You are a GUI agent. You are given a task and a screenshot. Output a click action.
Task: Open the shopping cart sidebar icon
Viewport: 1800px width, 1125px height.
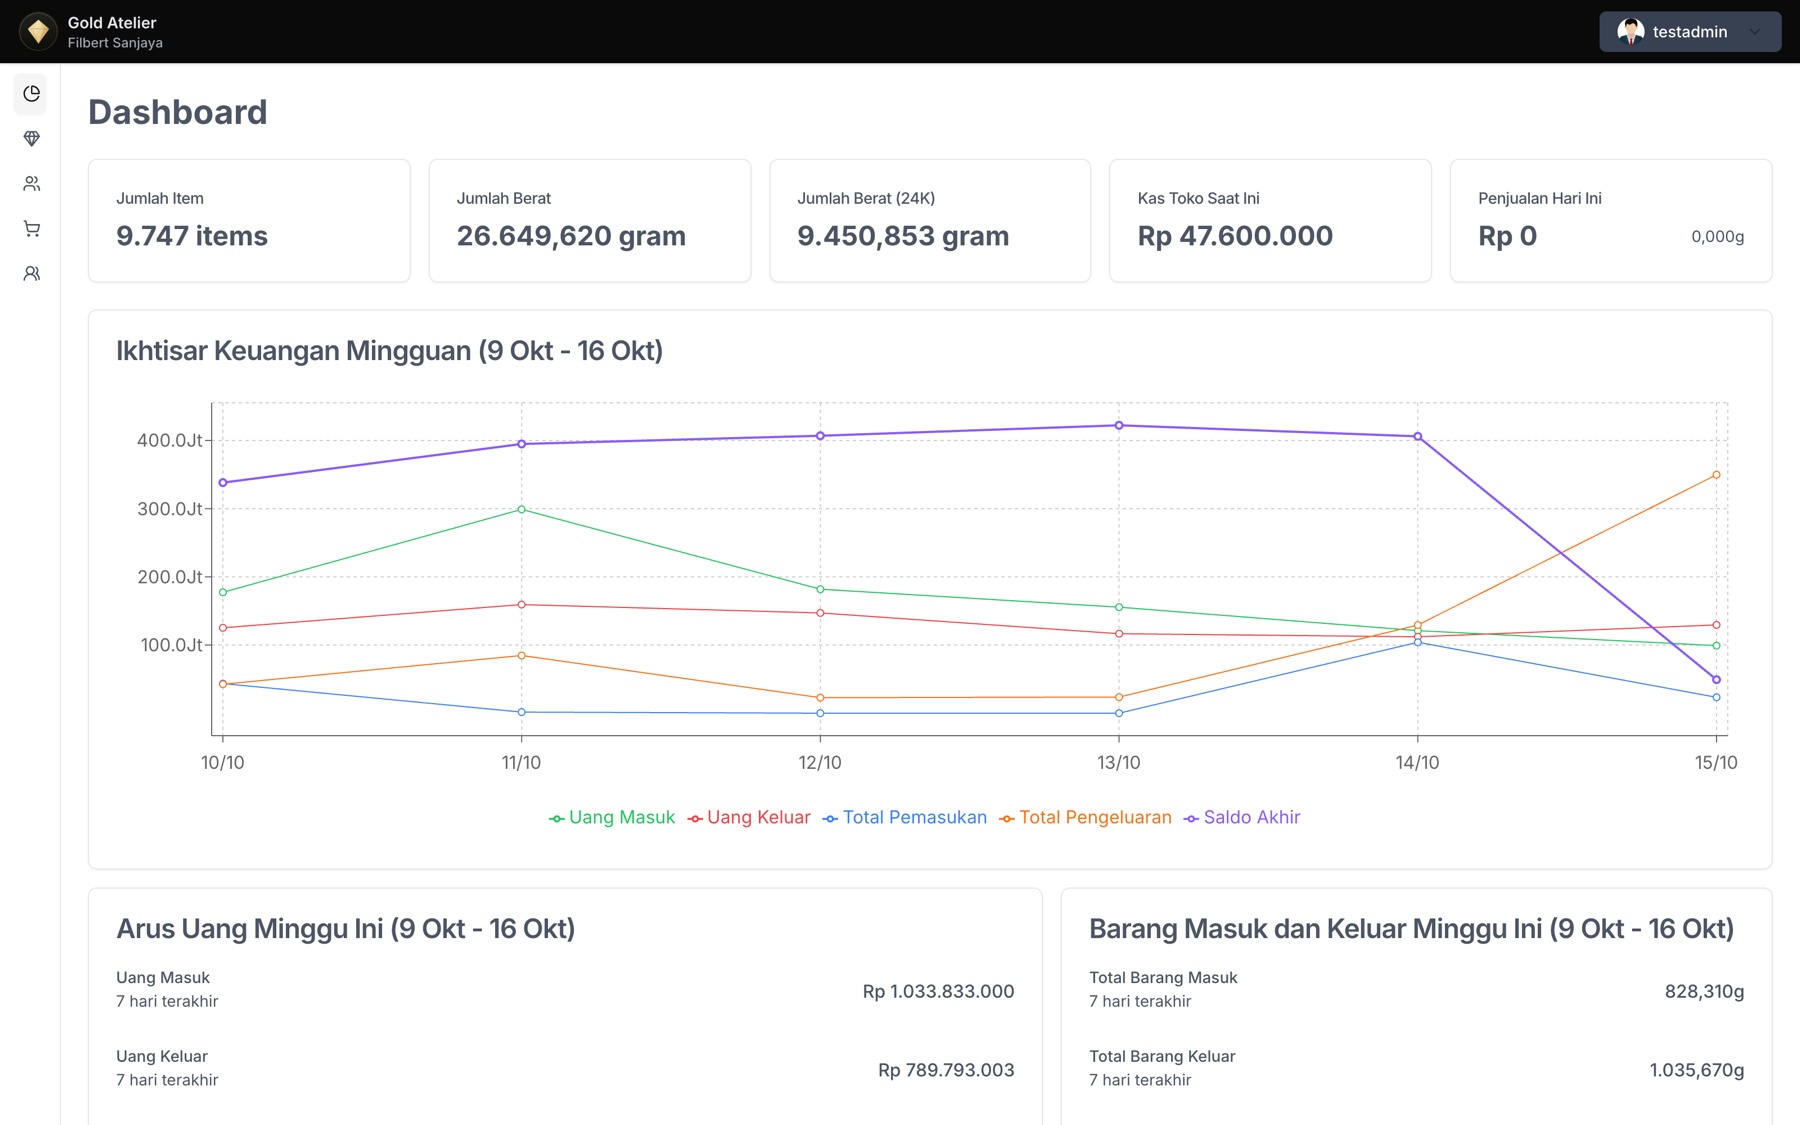(32, 229)
